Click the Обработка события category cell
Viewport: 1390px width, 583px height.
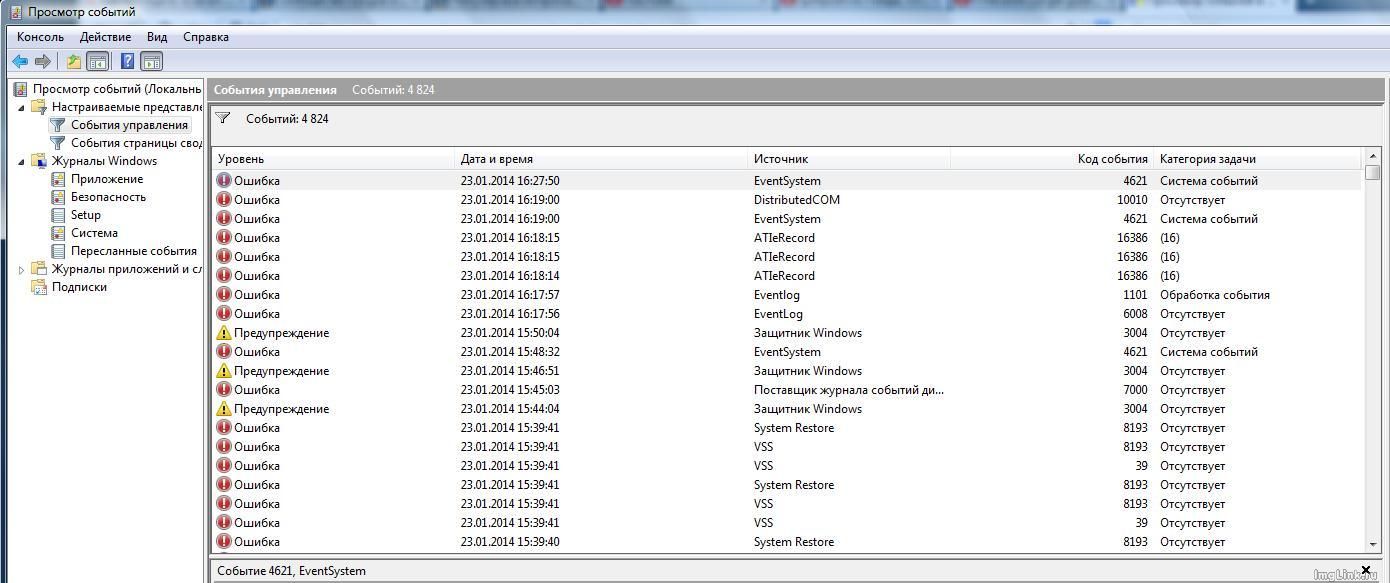[x=1215, y=295]
